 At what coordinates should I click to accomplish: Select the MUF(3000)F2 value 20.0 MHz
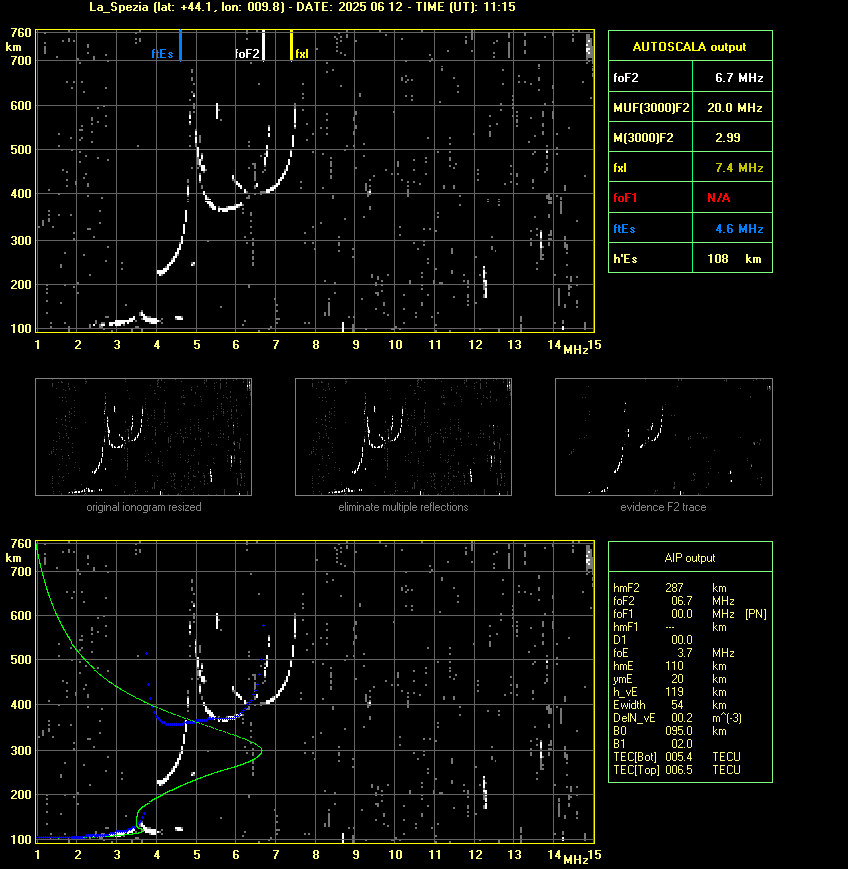tap(735, 108)
